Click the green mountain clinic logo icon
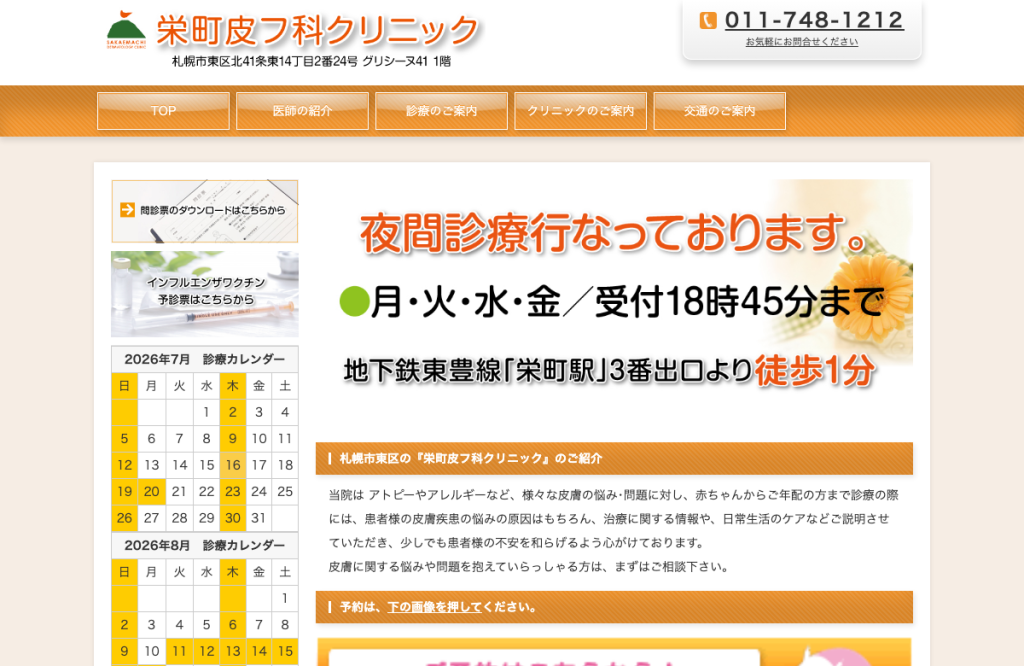Viewport: 1024px width, 666px height. pos(126,30)
